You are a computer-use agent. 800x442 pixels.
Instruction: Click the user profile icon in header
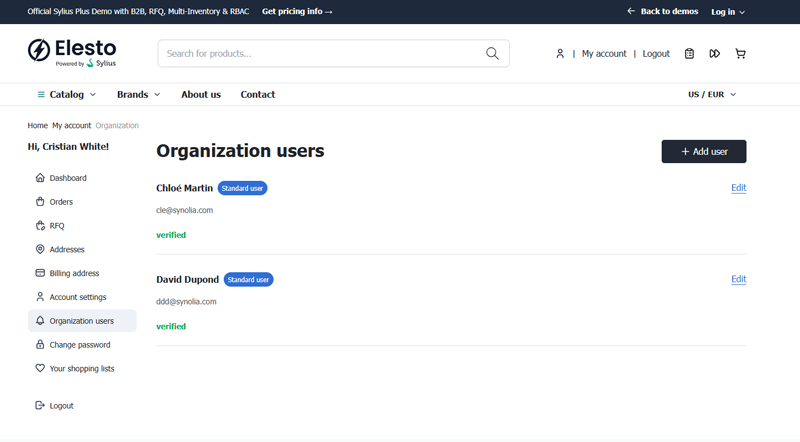[x=560, y=54]
